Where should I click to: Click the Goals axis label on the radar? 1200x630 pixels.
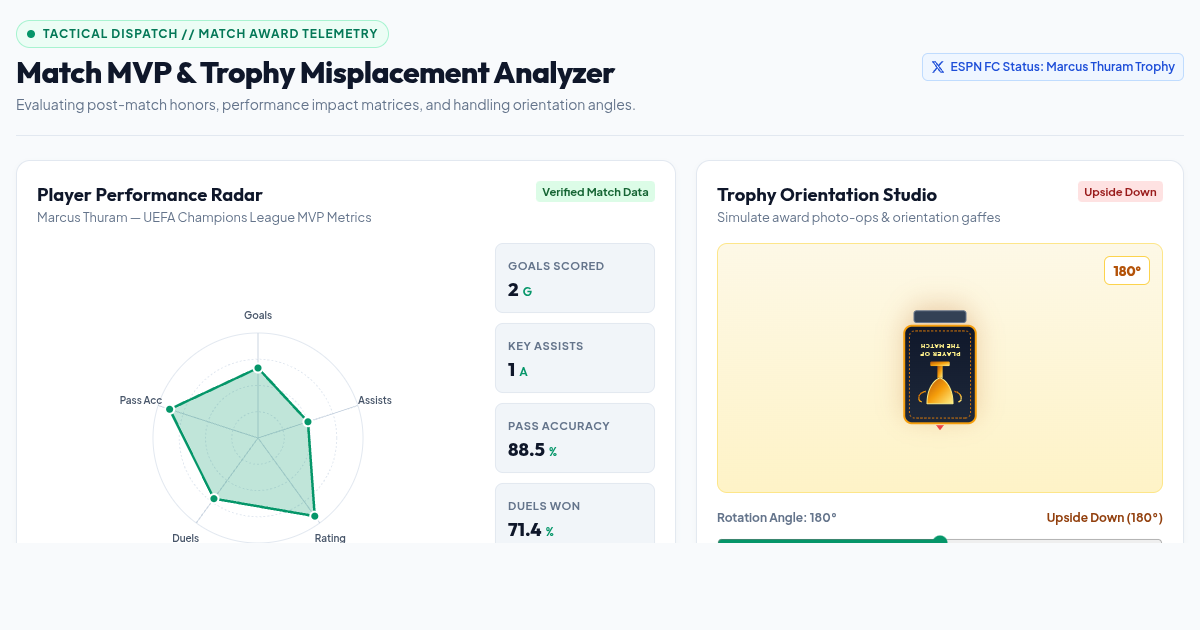(x=258, y=315)
